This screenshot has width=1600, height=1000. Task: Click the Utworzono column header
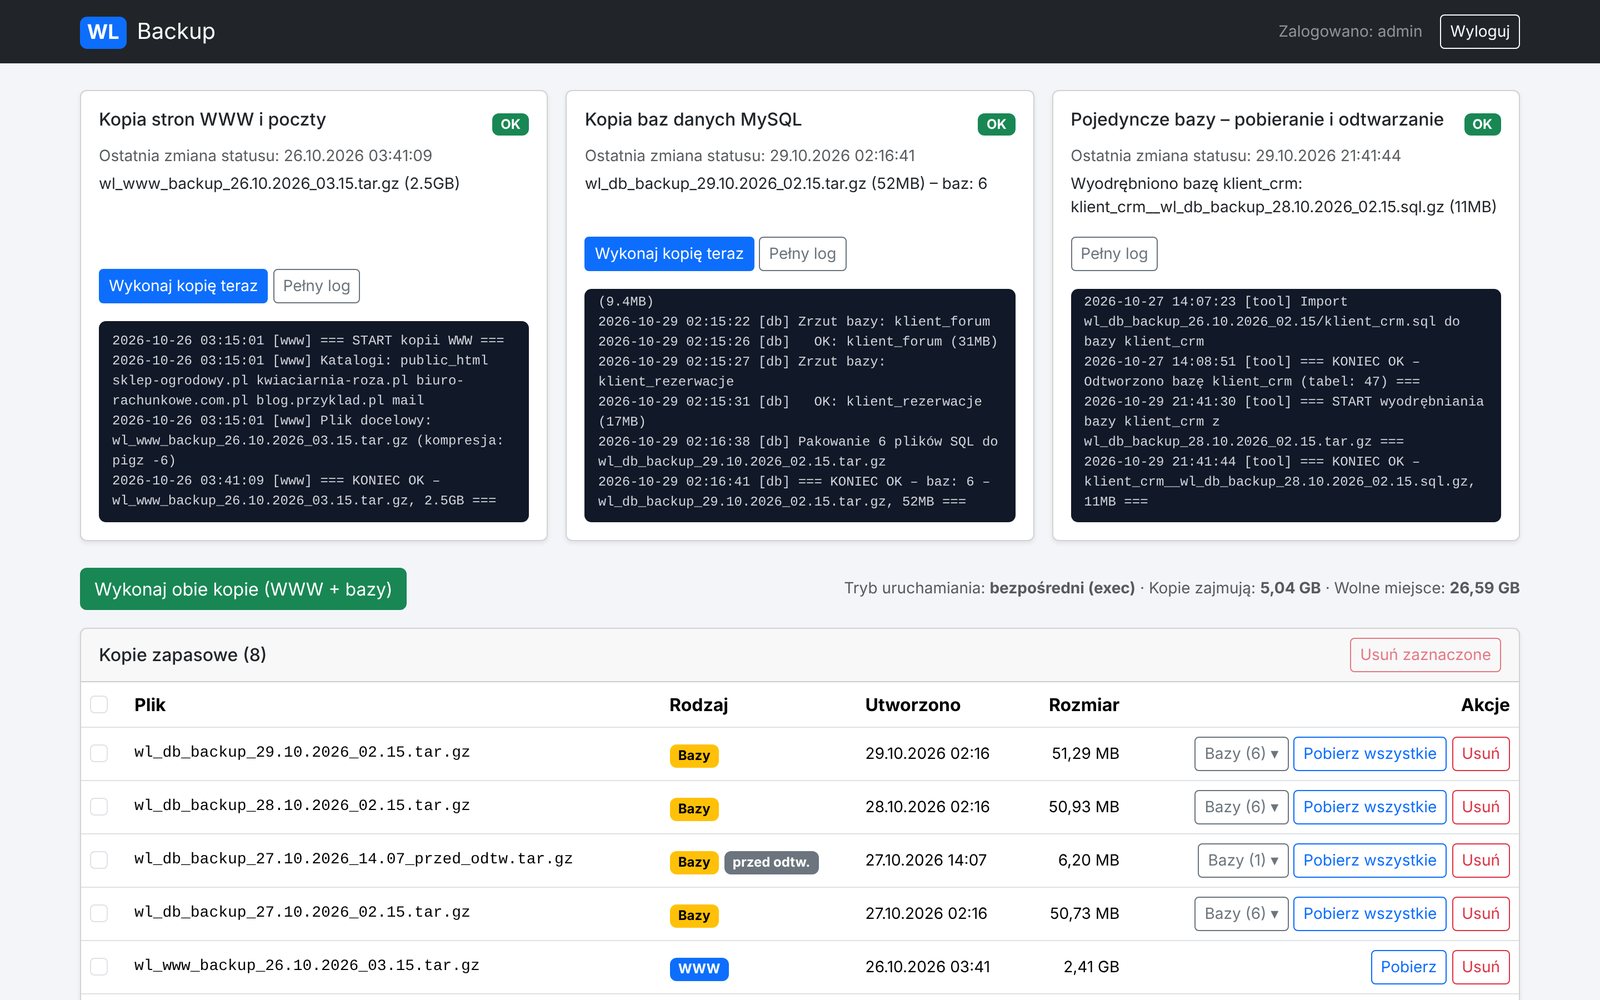pos(913,705)
